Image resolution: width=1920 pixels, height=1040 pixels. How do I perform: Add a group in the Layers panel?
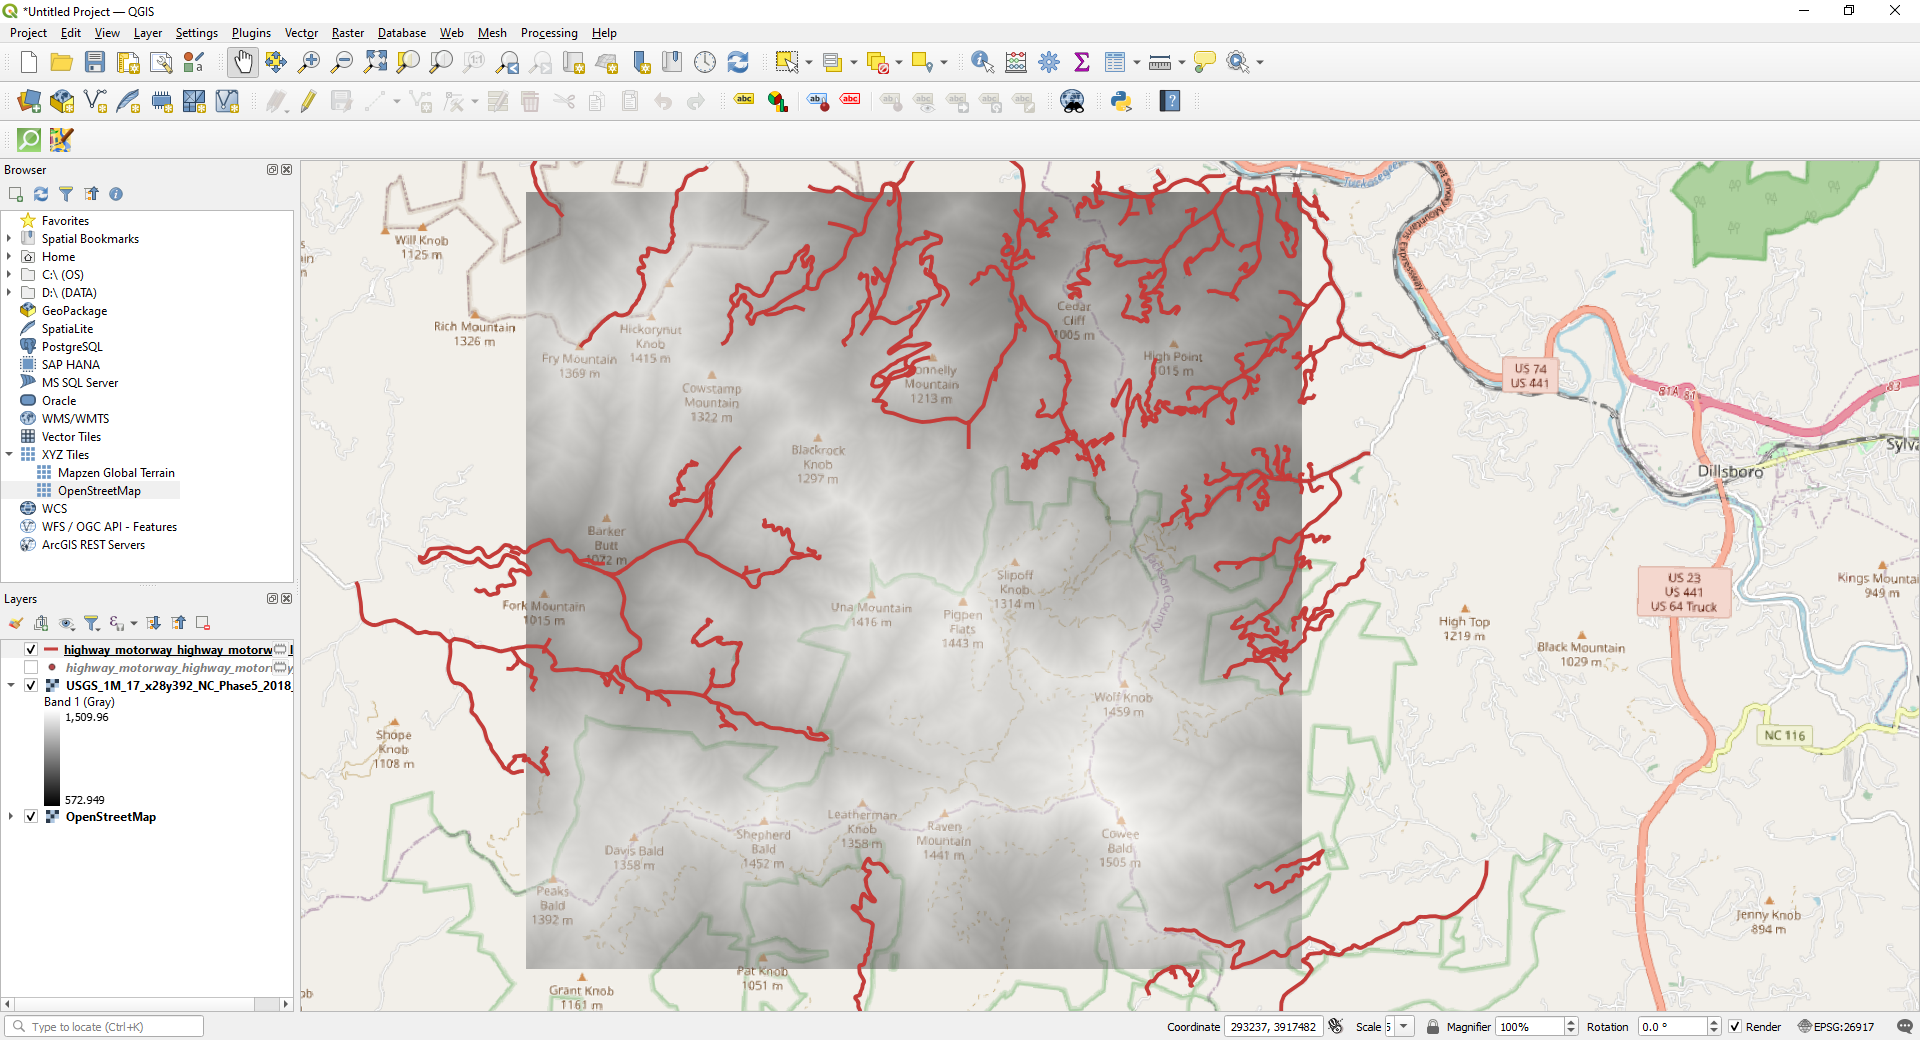(x=41, y=623)
